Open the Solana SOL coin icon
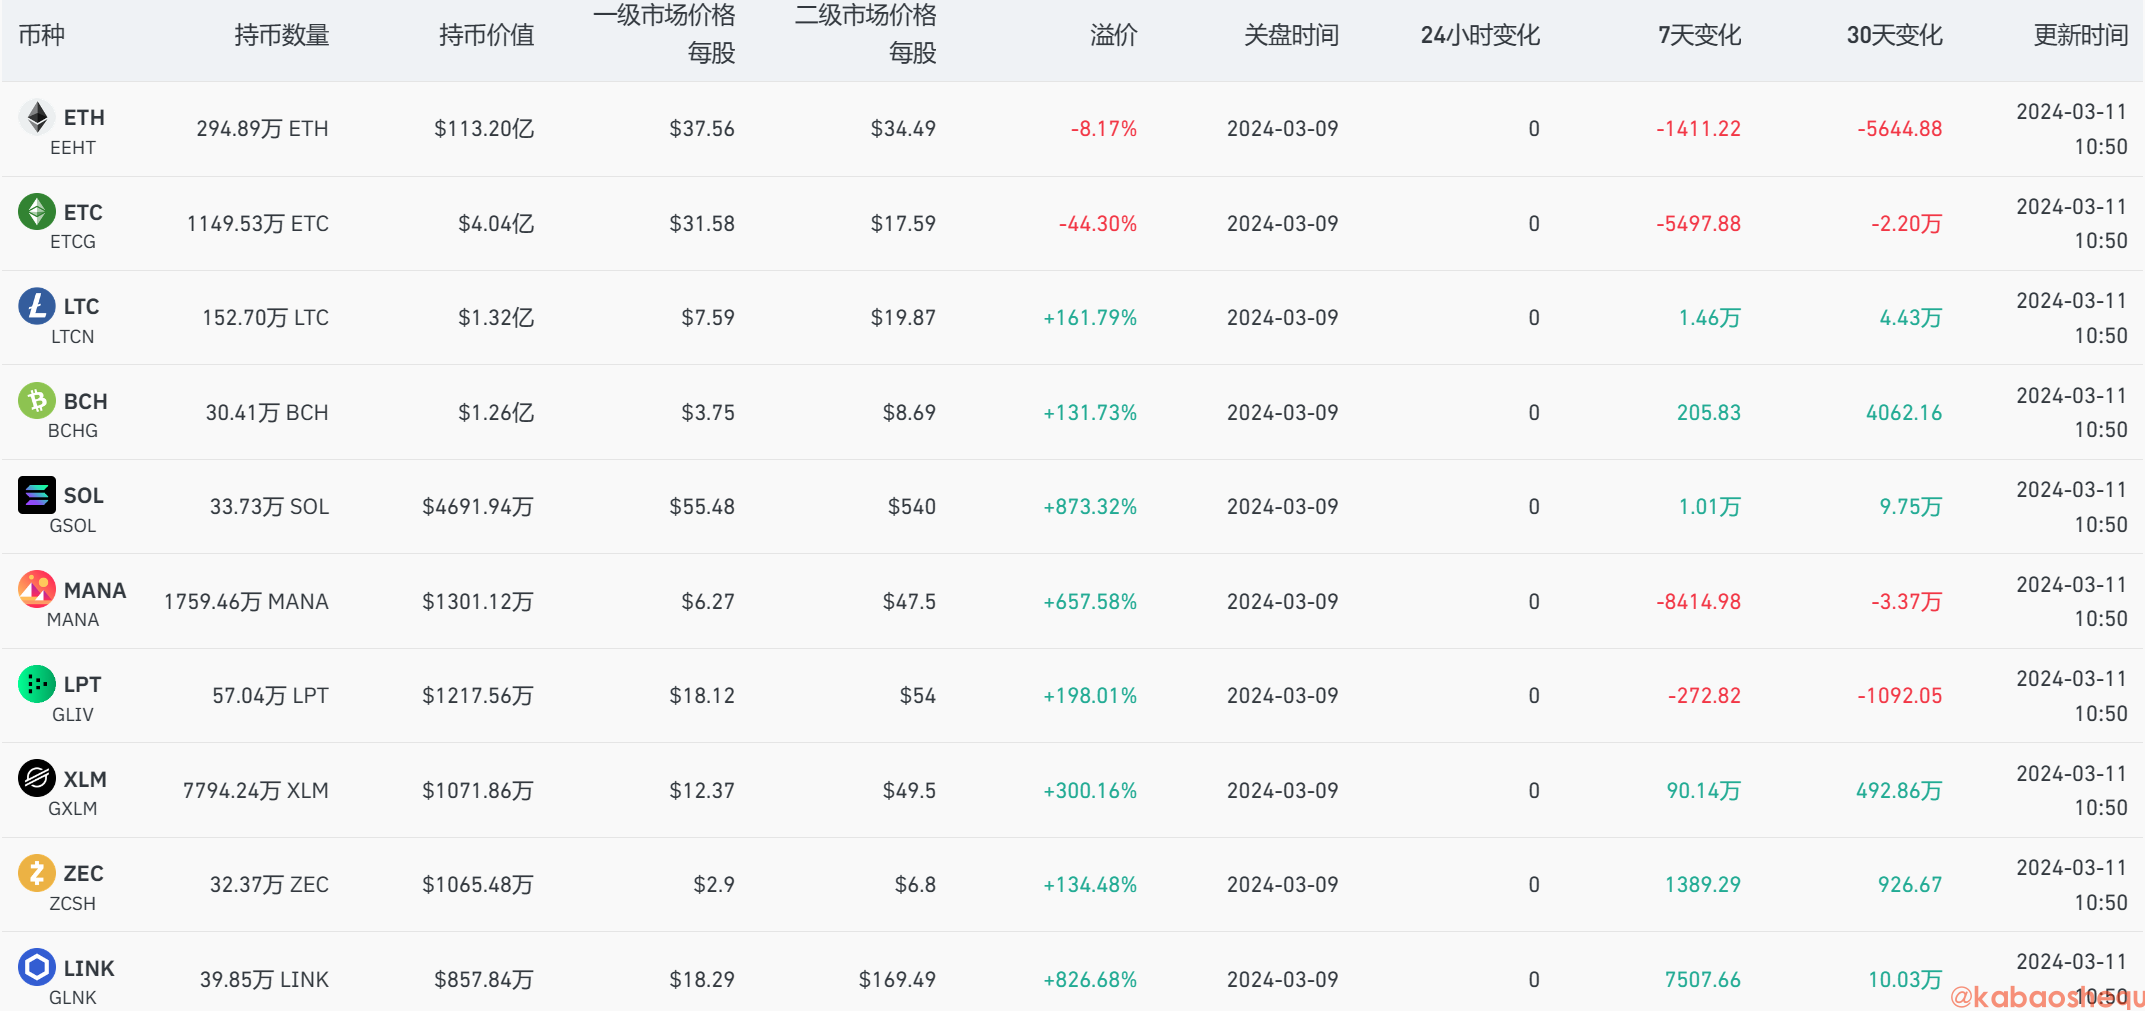 37,495
